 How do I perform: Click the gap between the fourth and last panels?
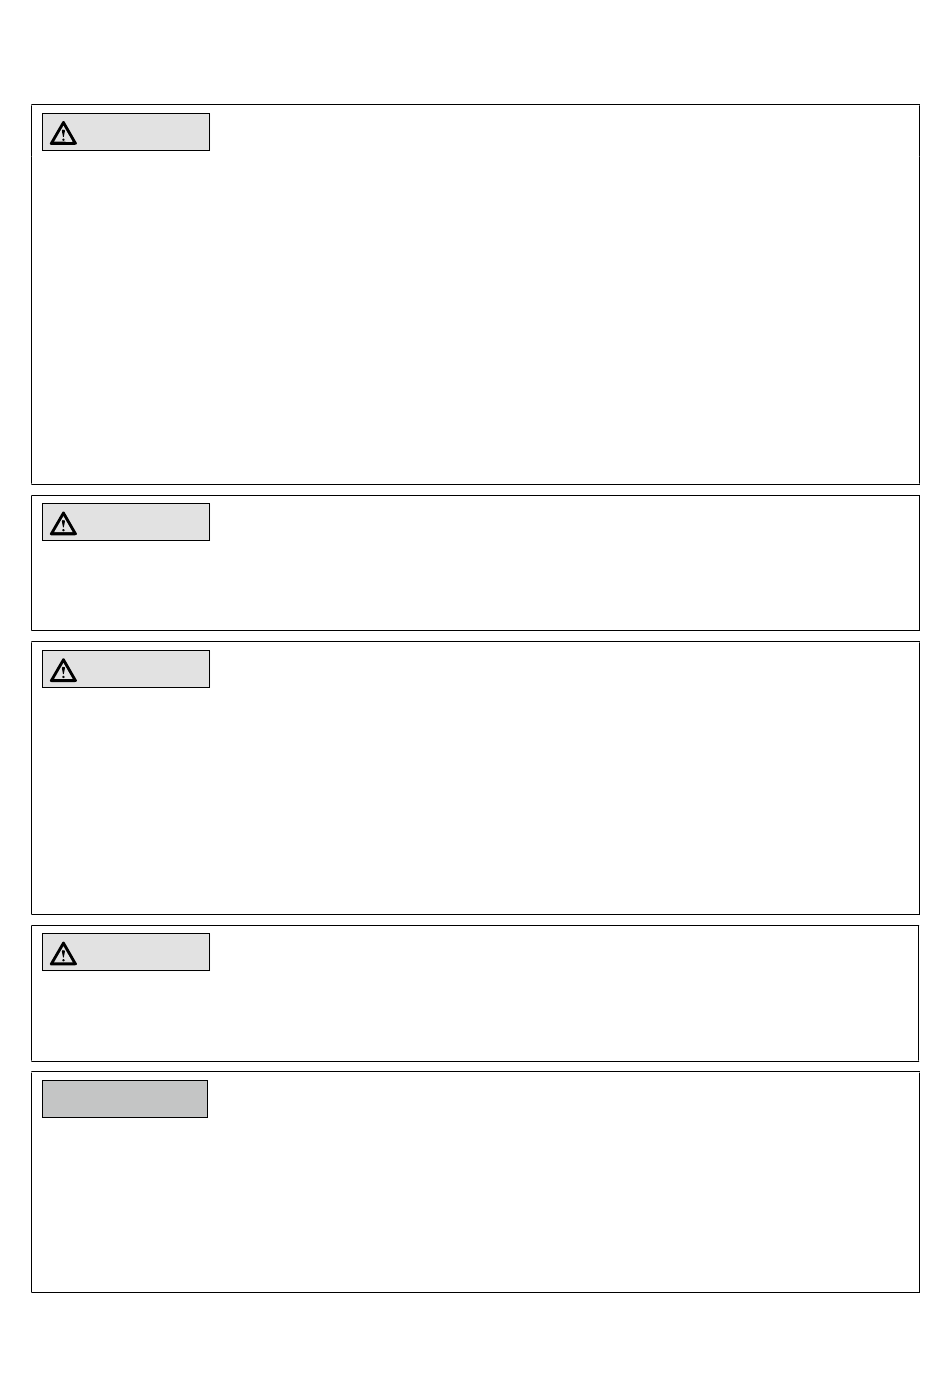[475, 1067]
